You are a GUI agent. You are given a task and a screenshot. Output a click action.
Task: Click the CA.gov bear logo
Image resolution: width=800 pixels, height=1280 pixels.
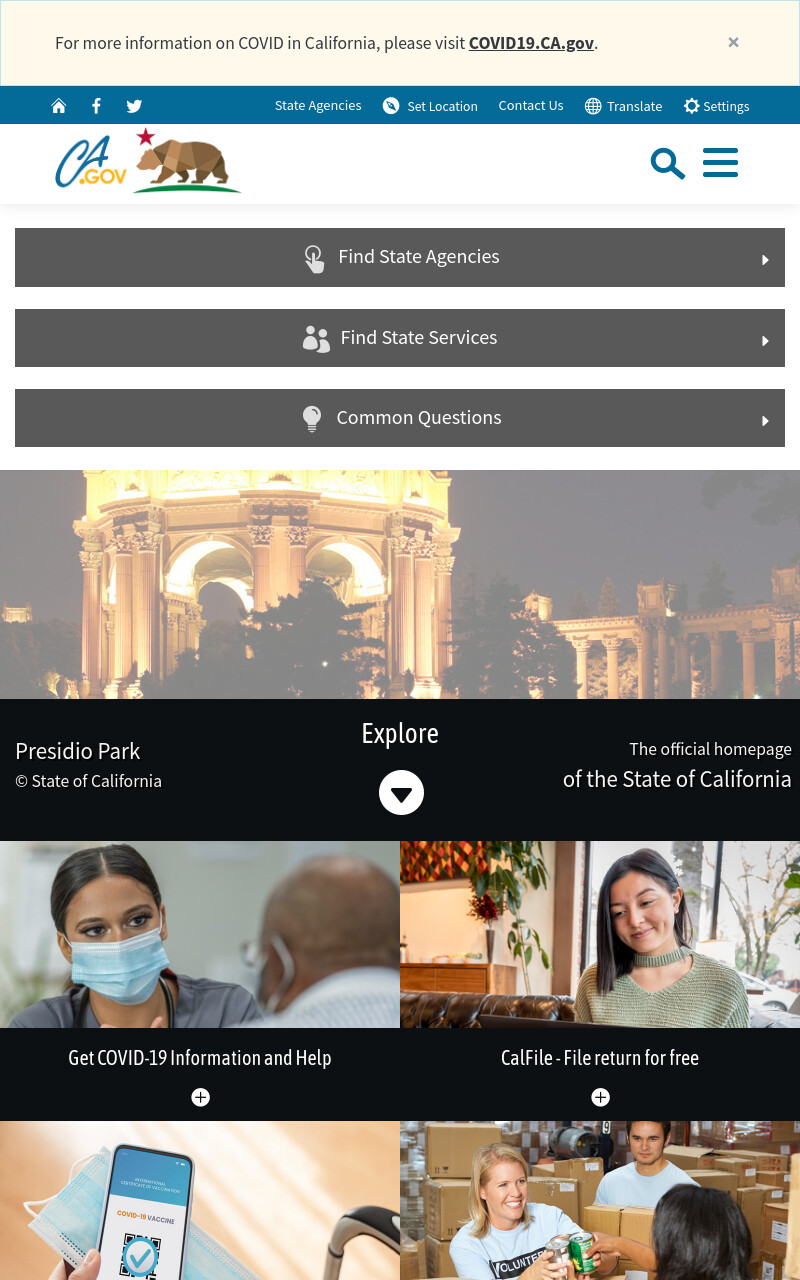point(148,160)
